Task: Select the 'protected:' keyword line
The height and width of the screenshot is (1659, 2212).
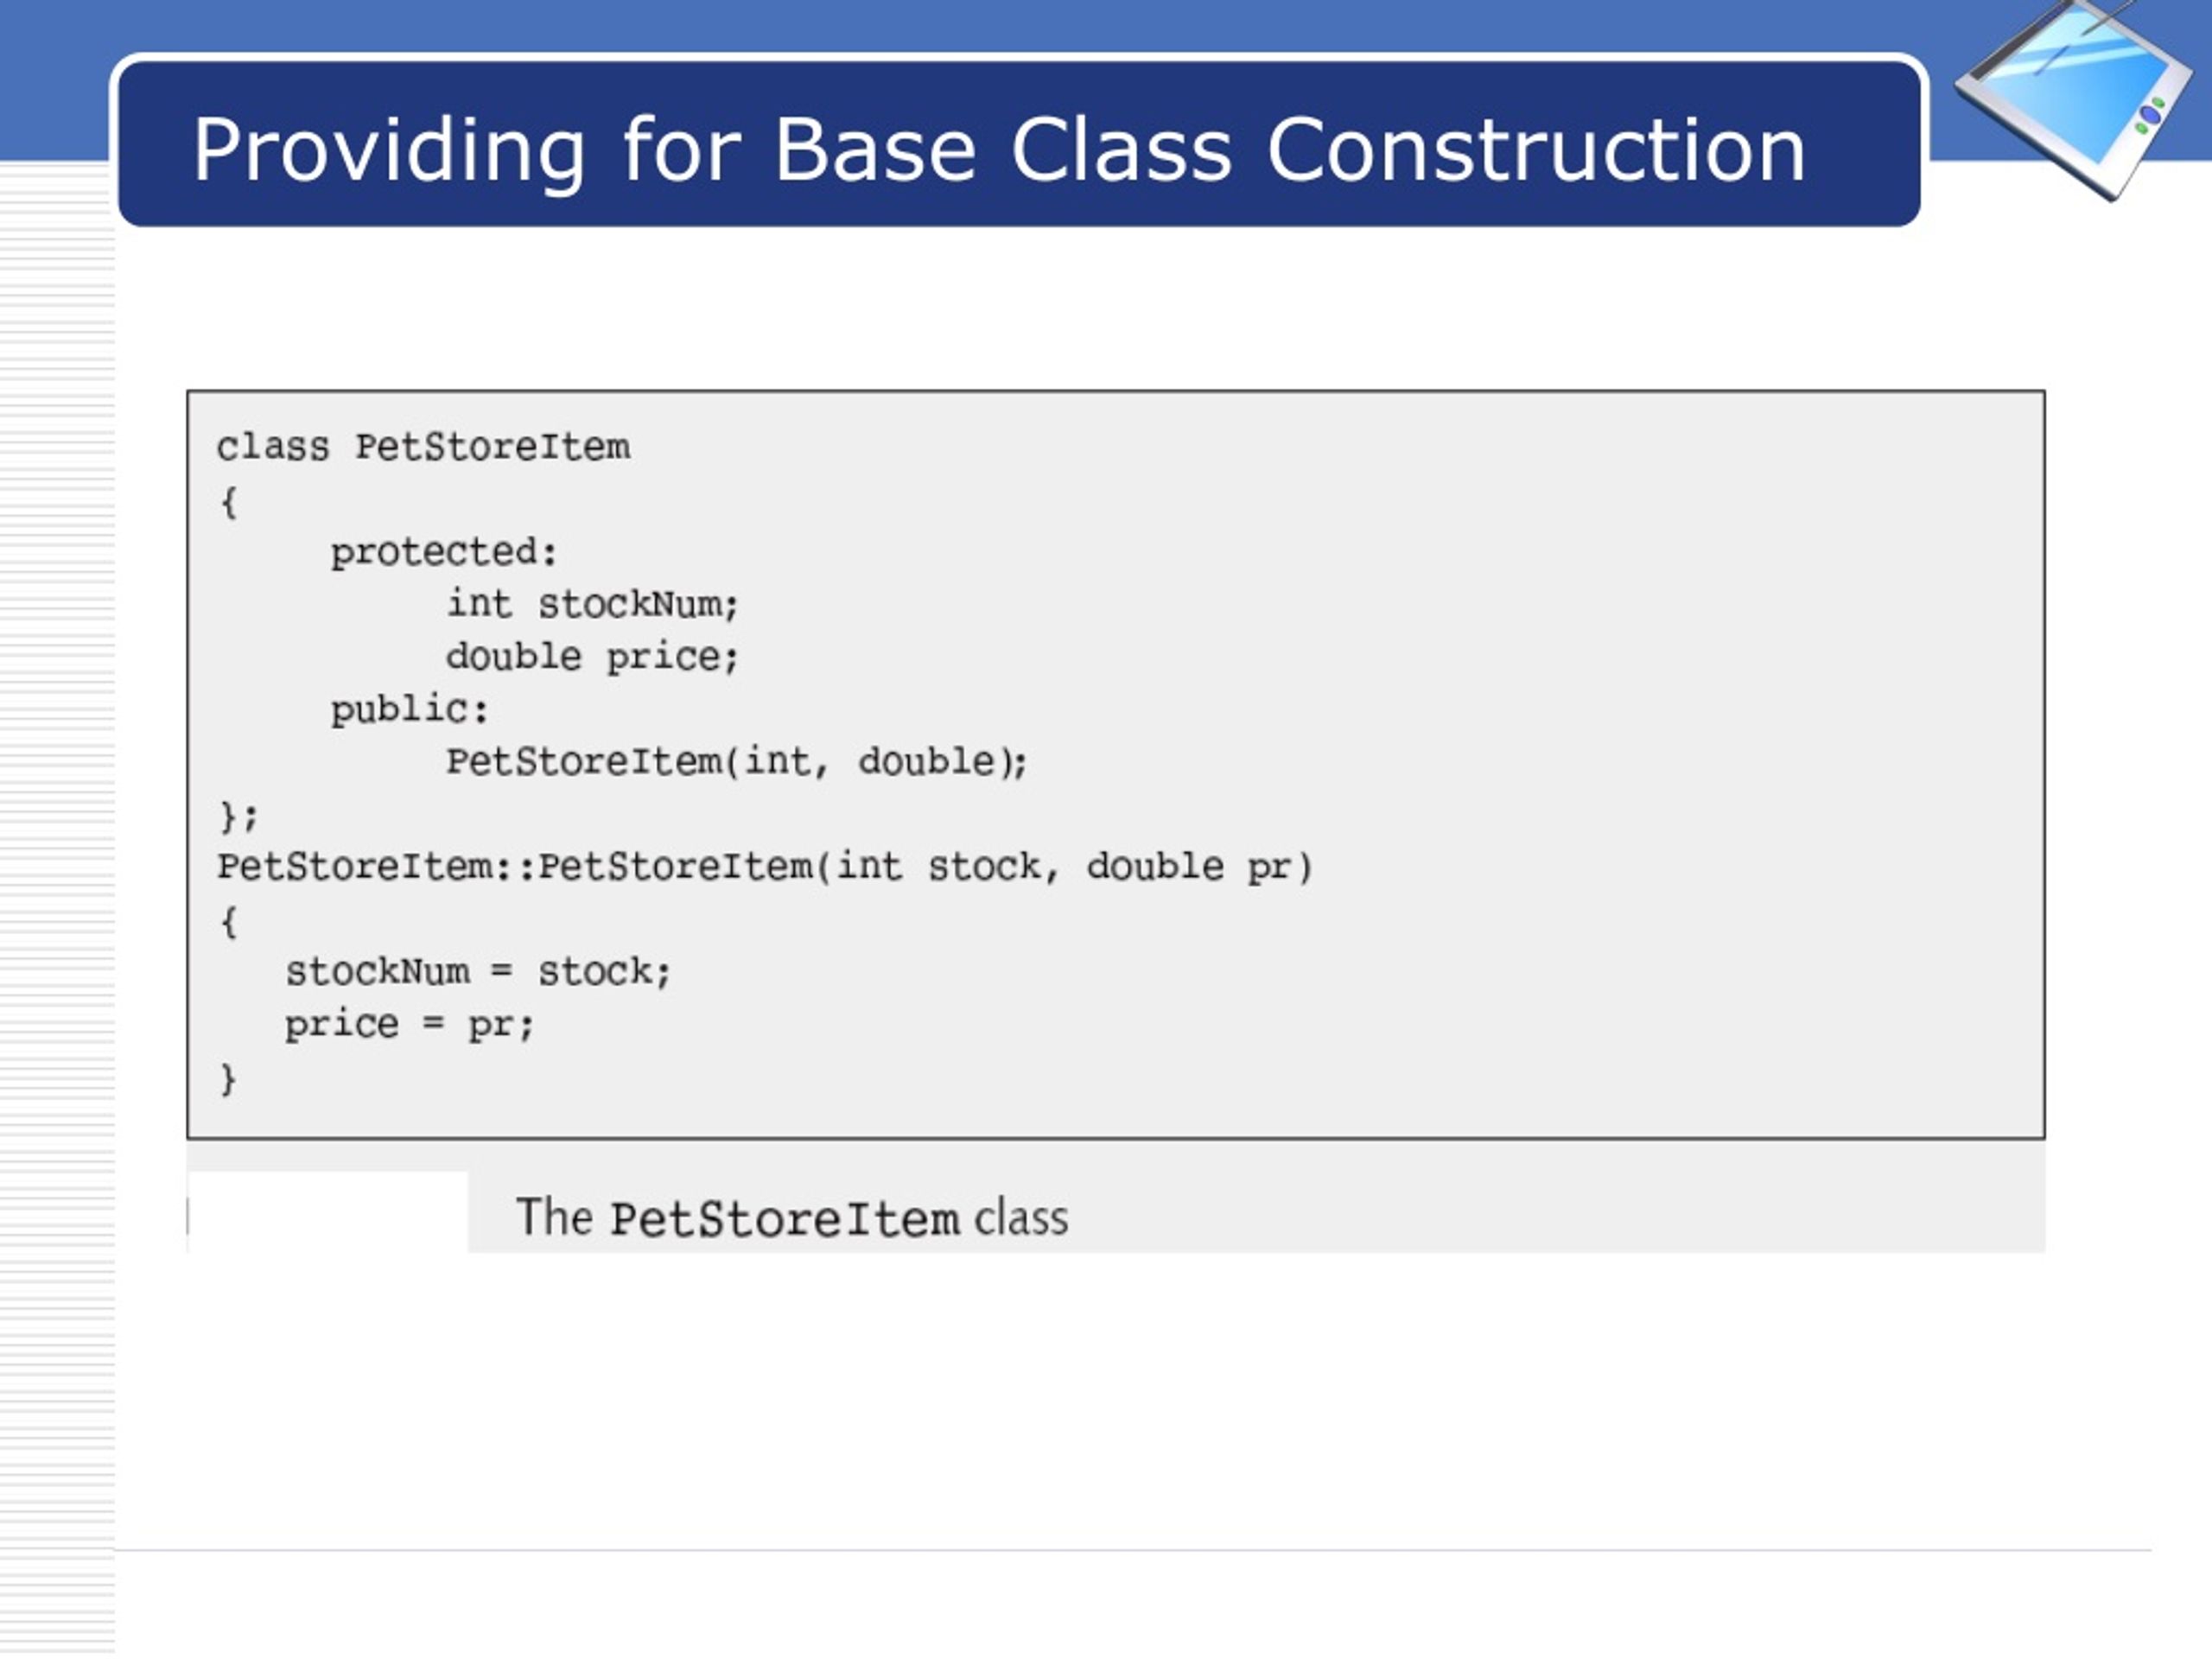Action: (444, 552)
